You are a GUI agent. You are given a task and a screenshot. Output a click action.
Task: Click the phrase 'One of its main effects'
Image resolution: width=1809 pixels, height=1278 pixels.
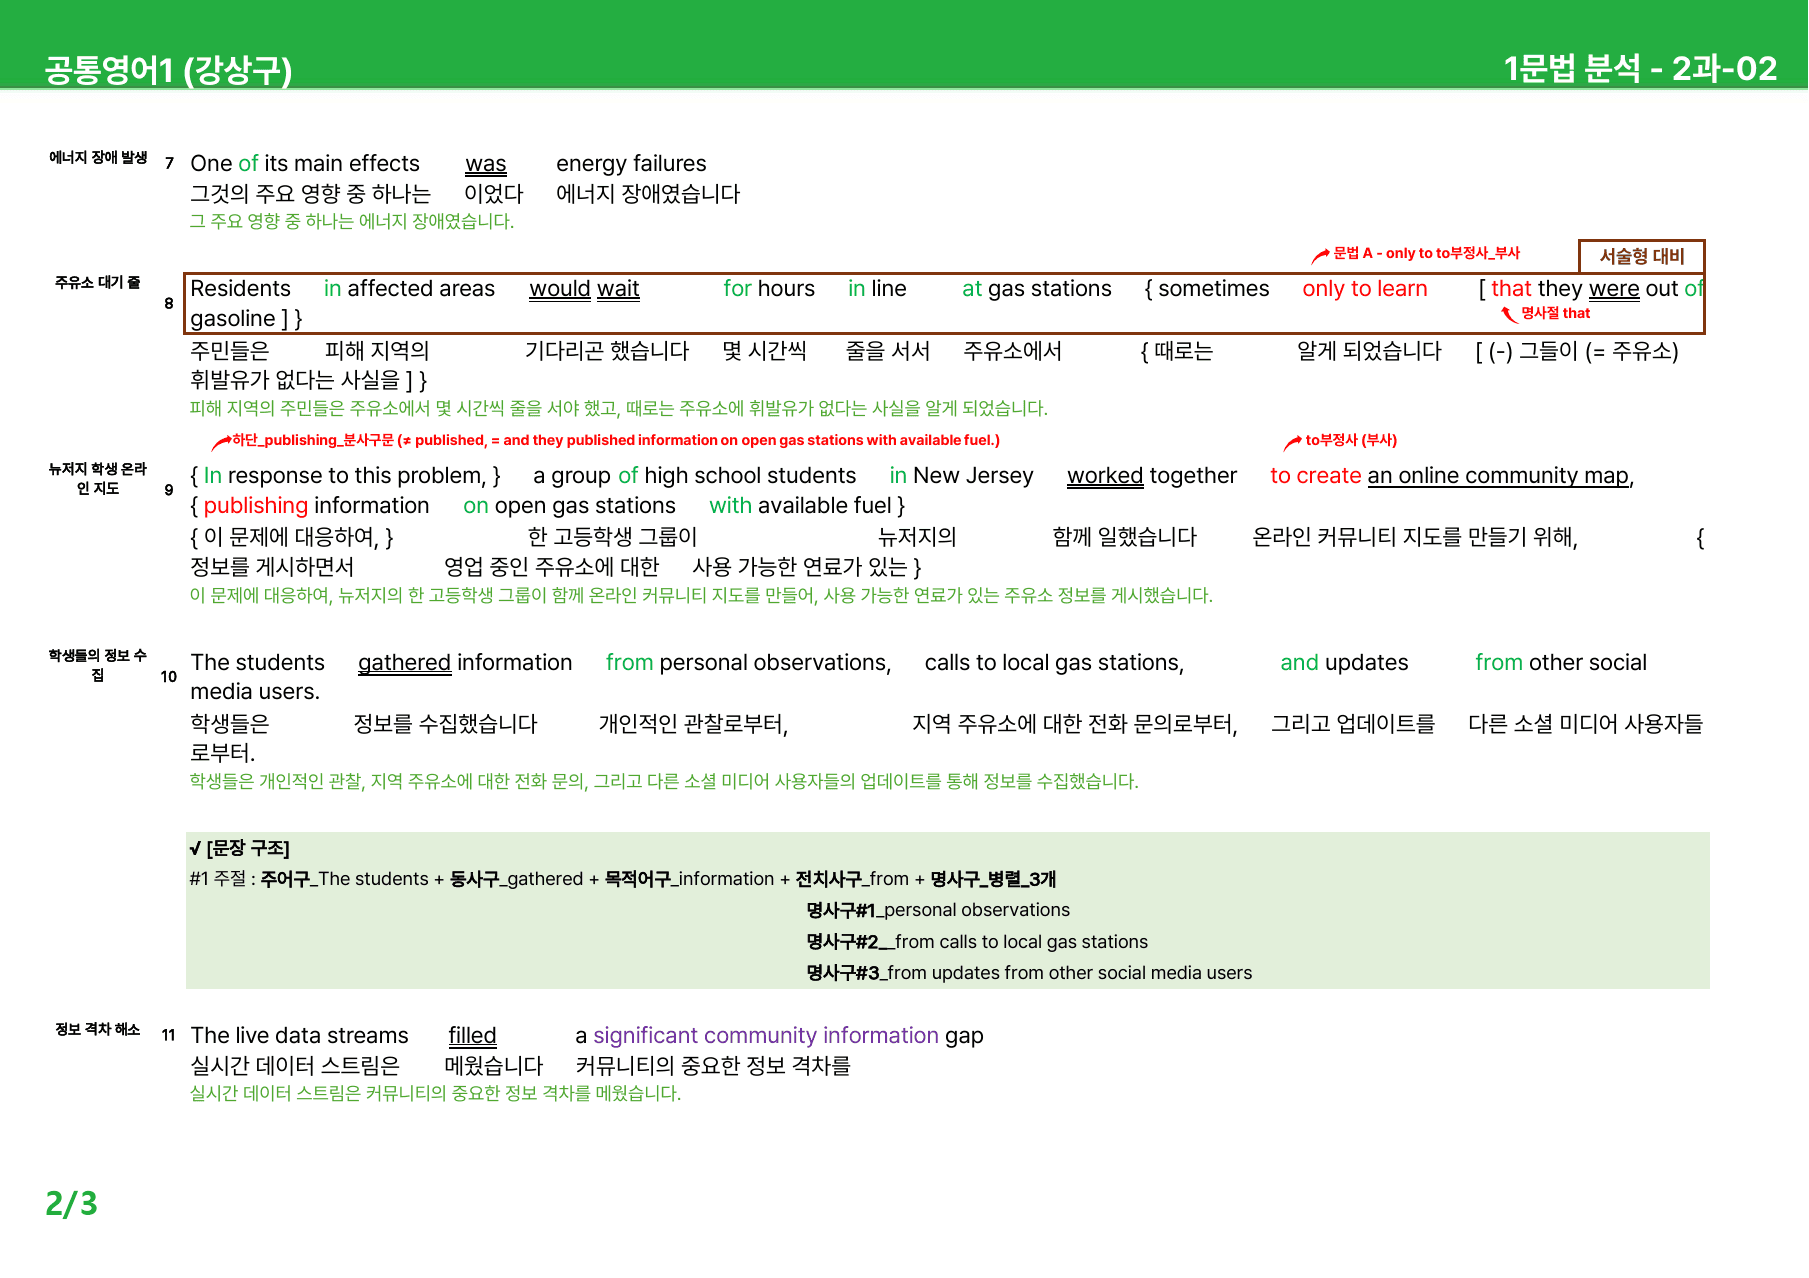coord(305,163)
